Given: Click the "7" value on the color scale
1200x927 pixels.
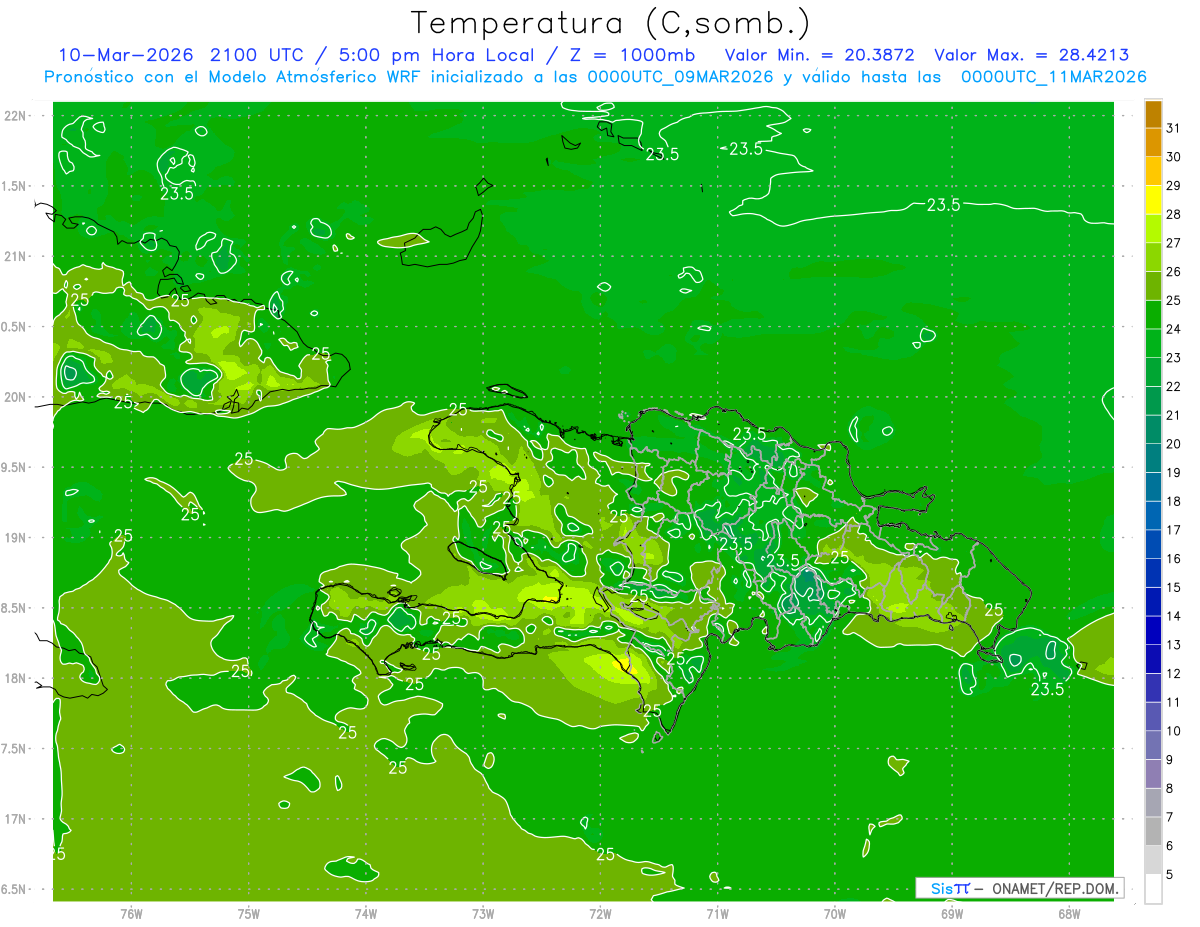Looking at the screenshot, I should coord(1170,817).
